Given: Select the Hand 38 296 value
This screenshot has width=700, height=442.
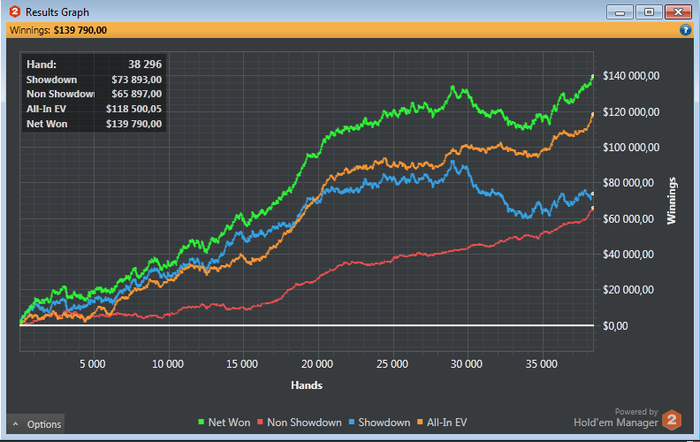Looking at the screenshot, I should 145,64.
